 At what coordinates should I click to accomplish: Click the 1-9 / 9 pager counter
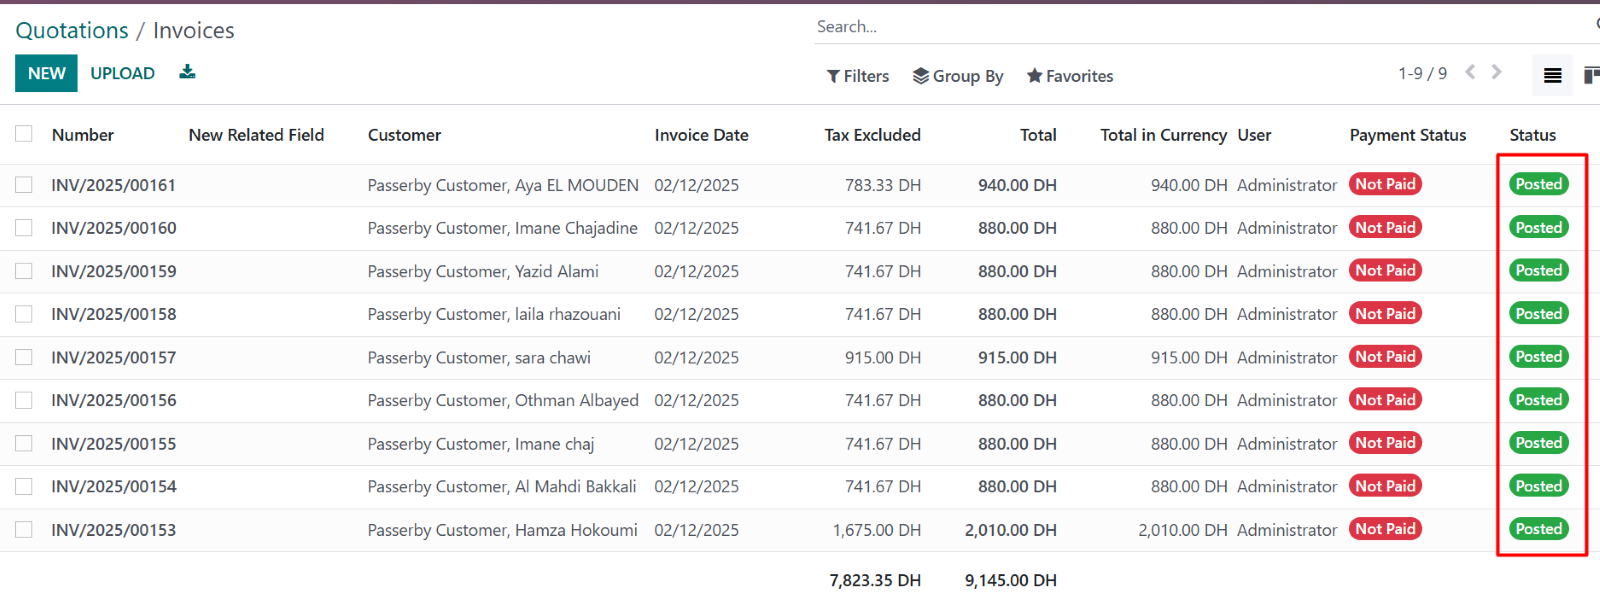point(1422,73)
